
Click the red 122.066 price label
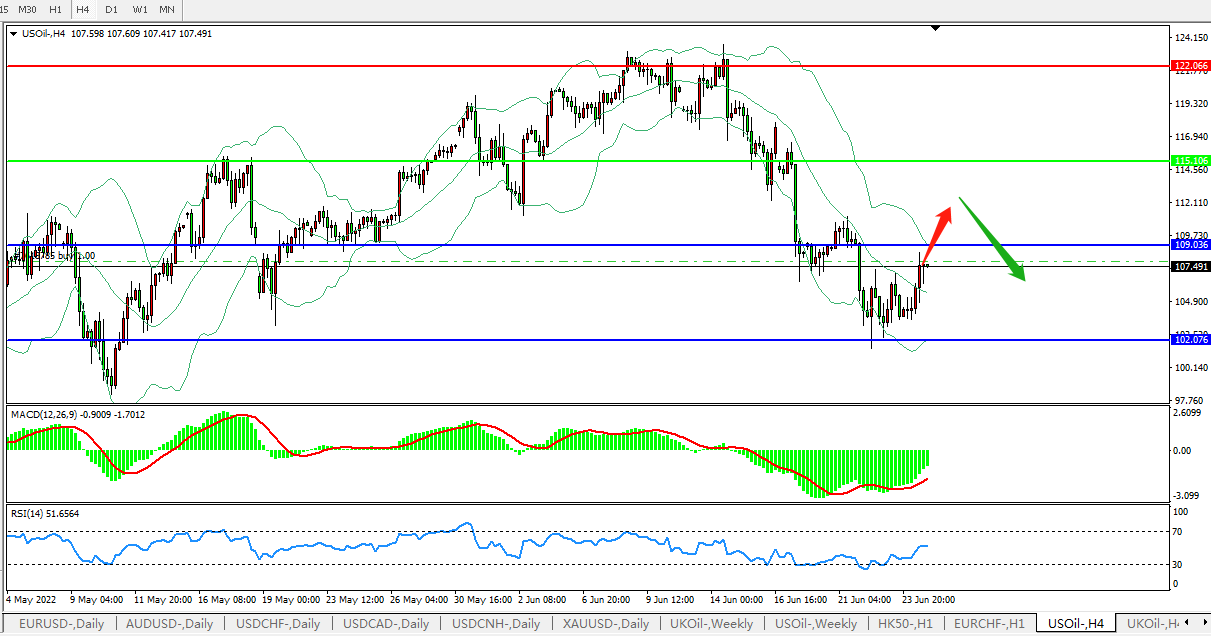click(x=1190, y=65)
